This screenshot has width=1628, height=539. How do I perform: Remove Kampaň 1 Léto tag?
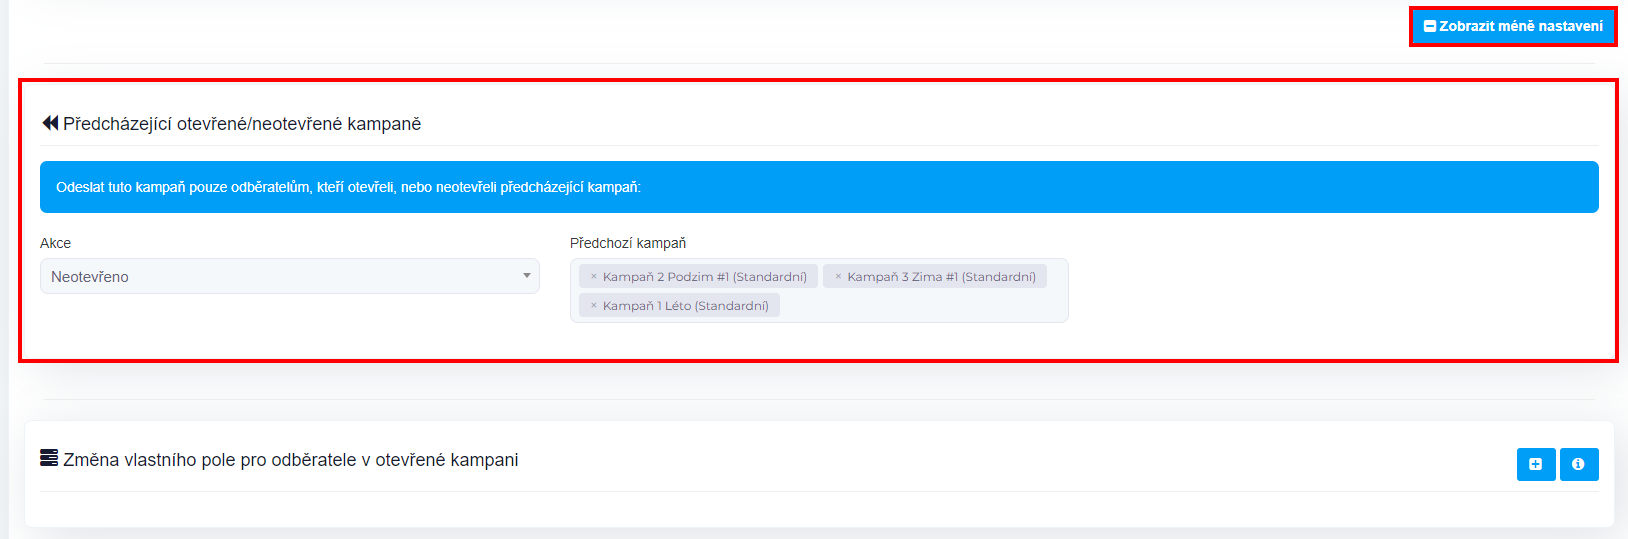pos(593,306)
